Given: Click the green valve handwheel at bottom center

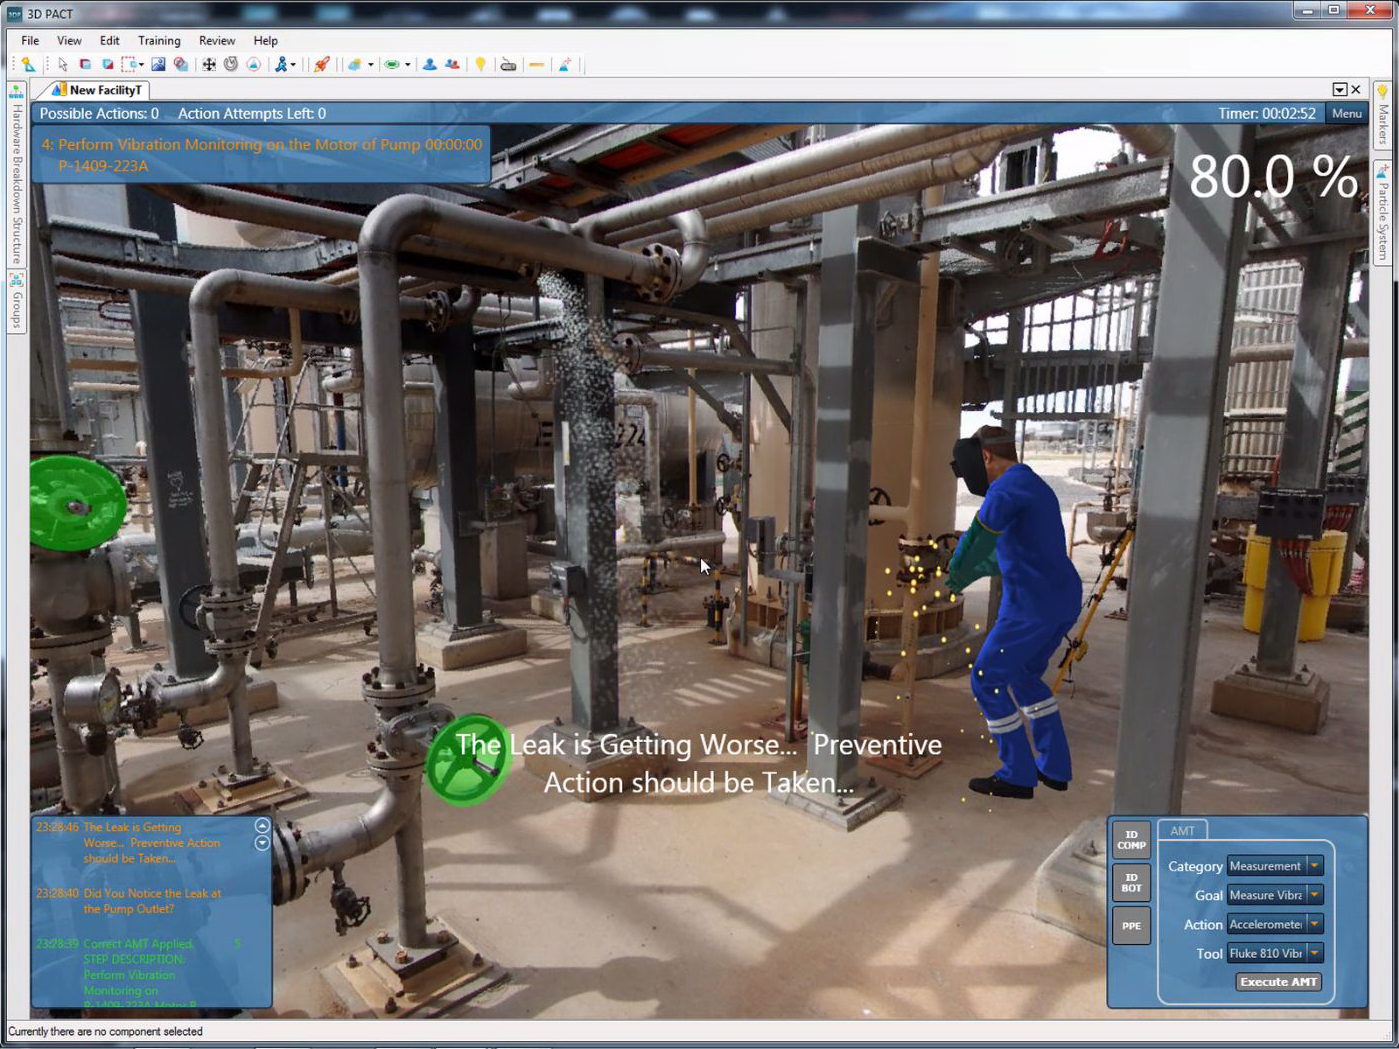Looking at the screenshot, I should [467, 762].
